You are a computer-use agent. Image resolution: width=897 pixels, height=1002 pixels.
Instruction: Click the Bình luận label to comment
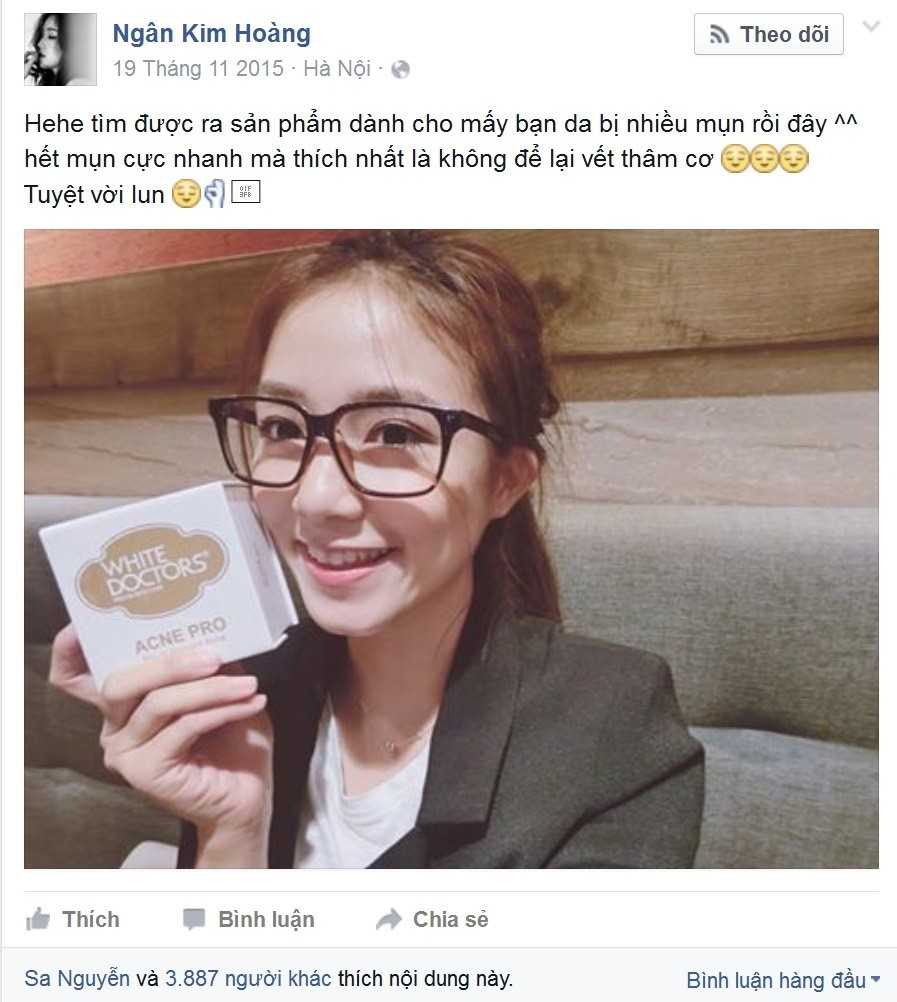pyautogui.click(x=266, y=919)
